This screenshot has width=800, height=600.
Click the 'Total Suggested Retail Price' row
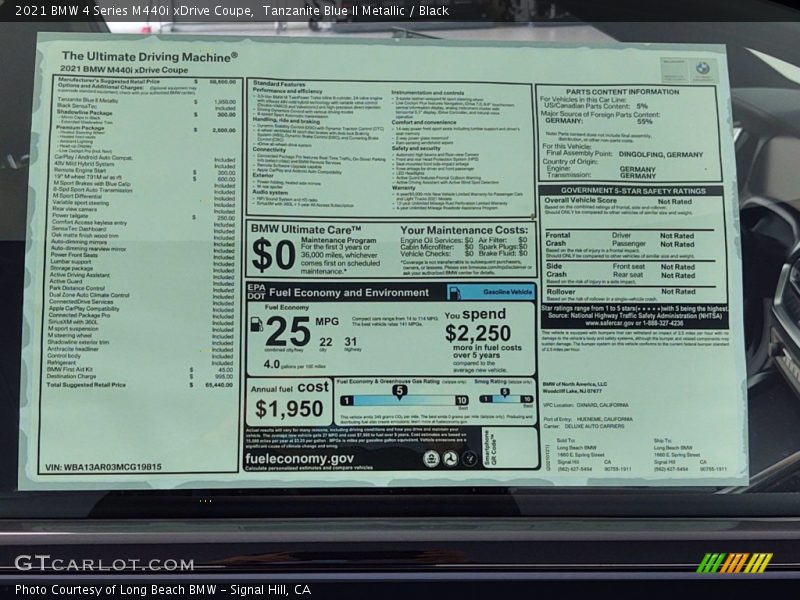tap(139, 385)
